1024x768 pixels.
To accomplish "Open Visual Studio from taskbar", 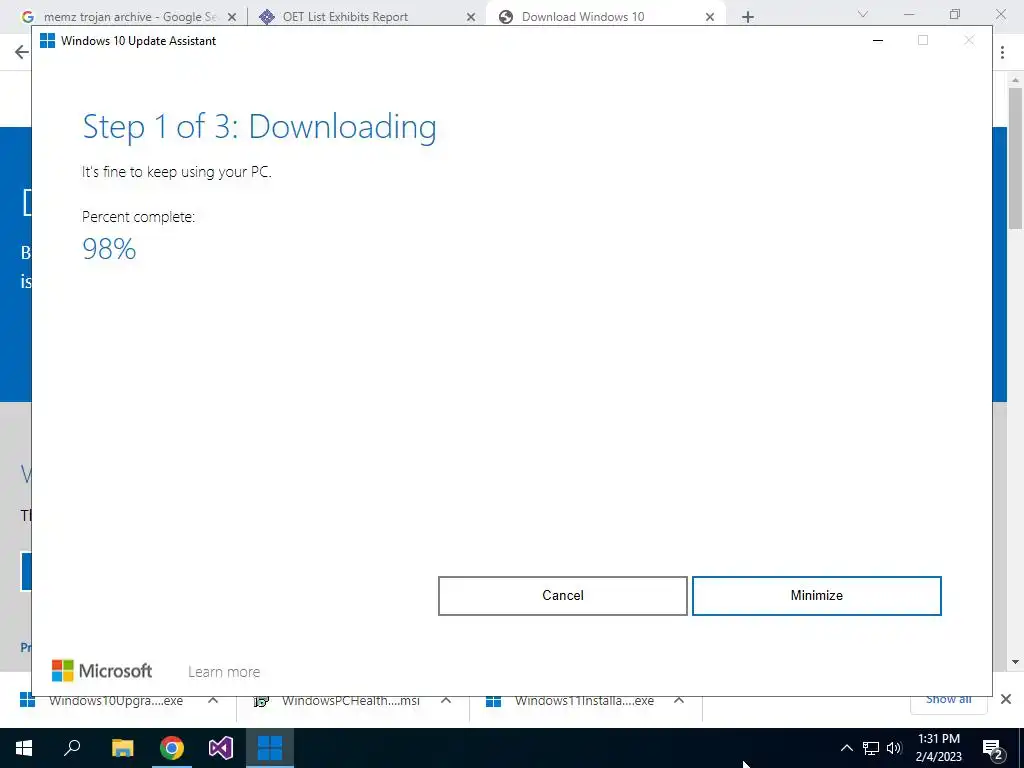I will (221, 748).
